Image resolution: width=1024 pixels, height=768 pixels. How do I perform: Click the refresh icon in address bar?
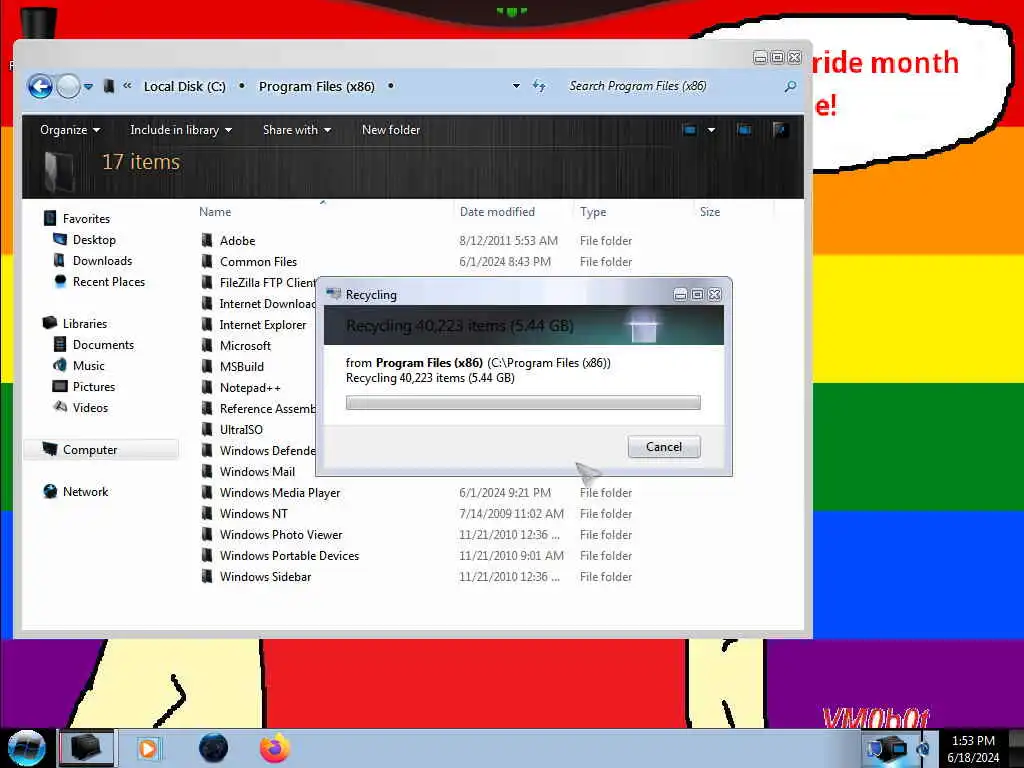tap(539, 86)
